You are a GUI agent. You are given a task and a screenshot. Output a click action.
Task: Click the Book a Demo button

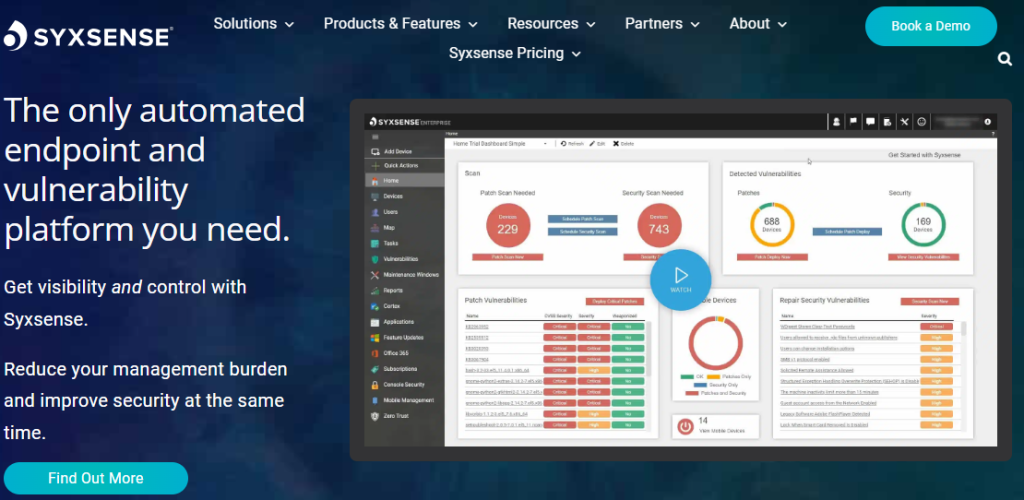click(x=930, y=26)
